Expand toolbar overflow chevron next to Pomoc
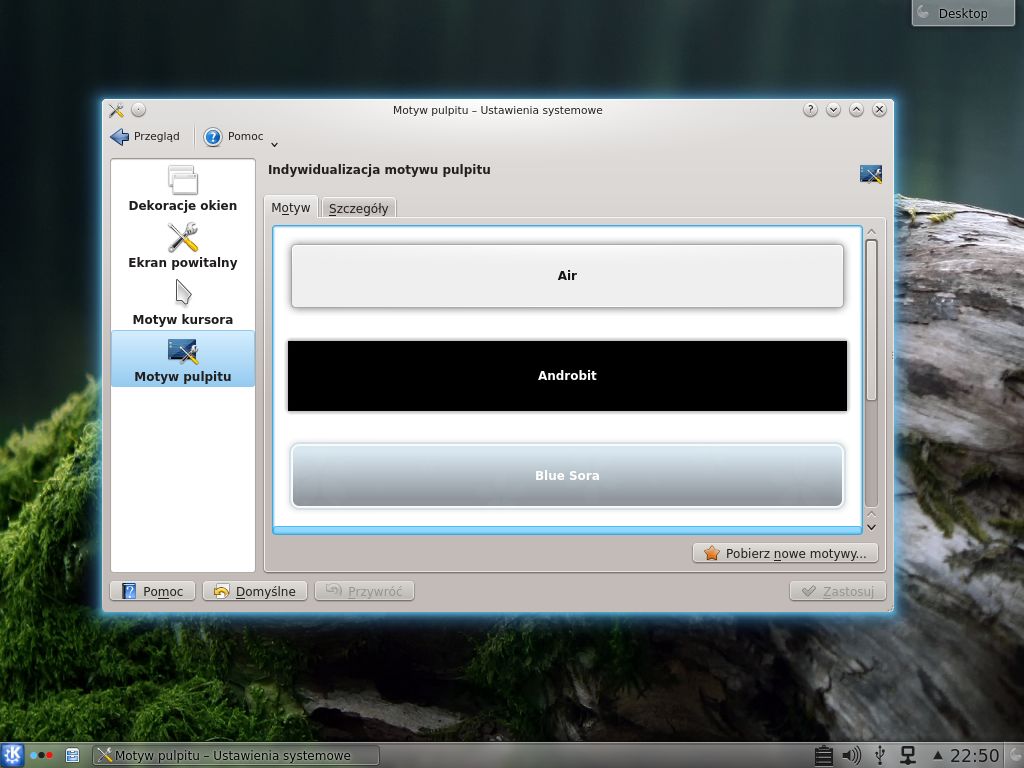1024x768 pixels. 274,144
